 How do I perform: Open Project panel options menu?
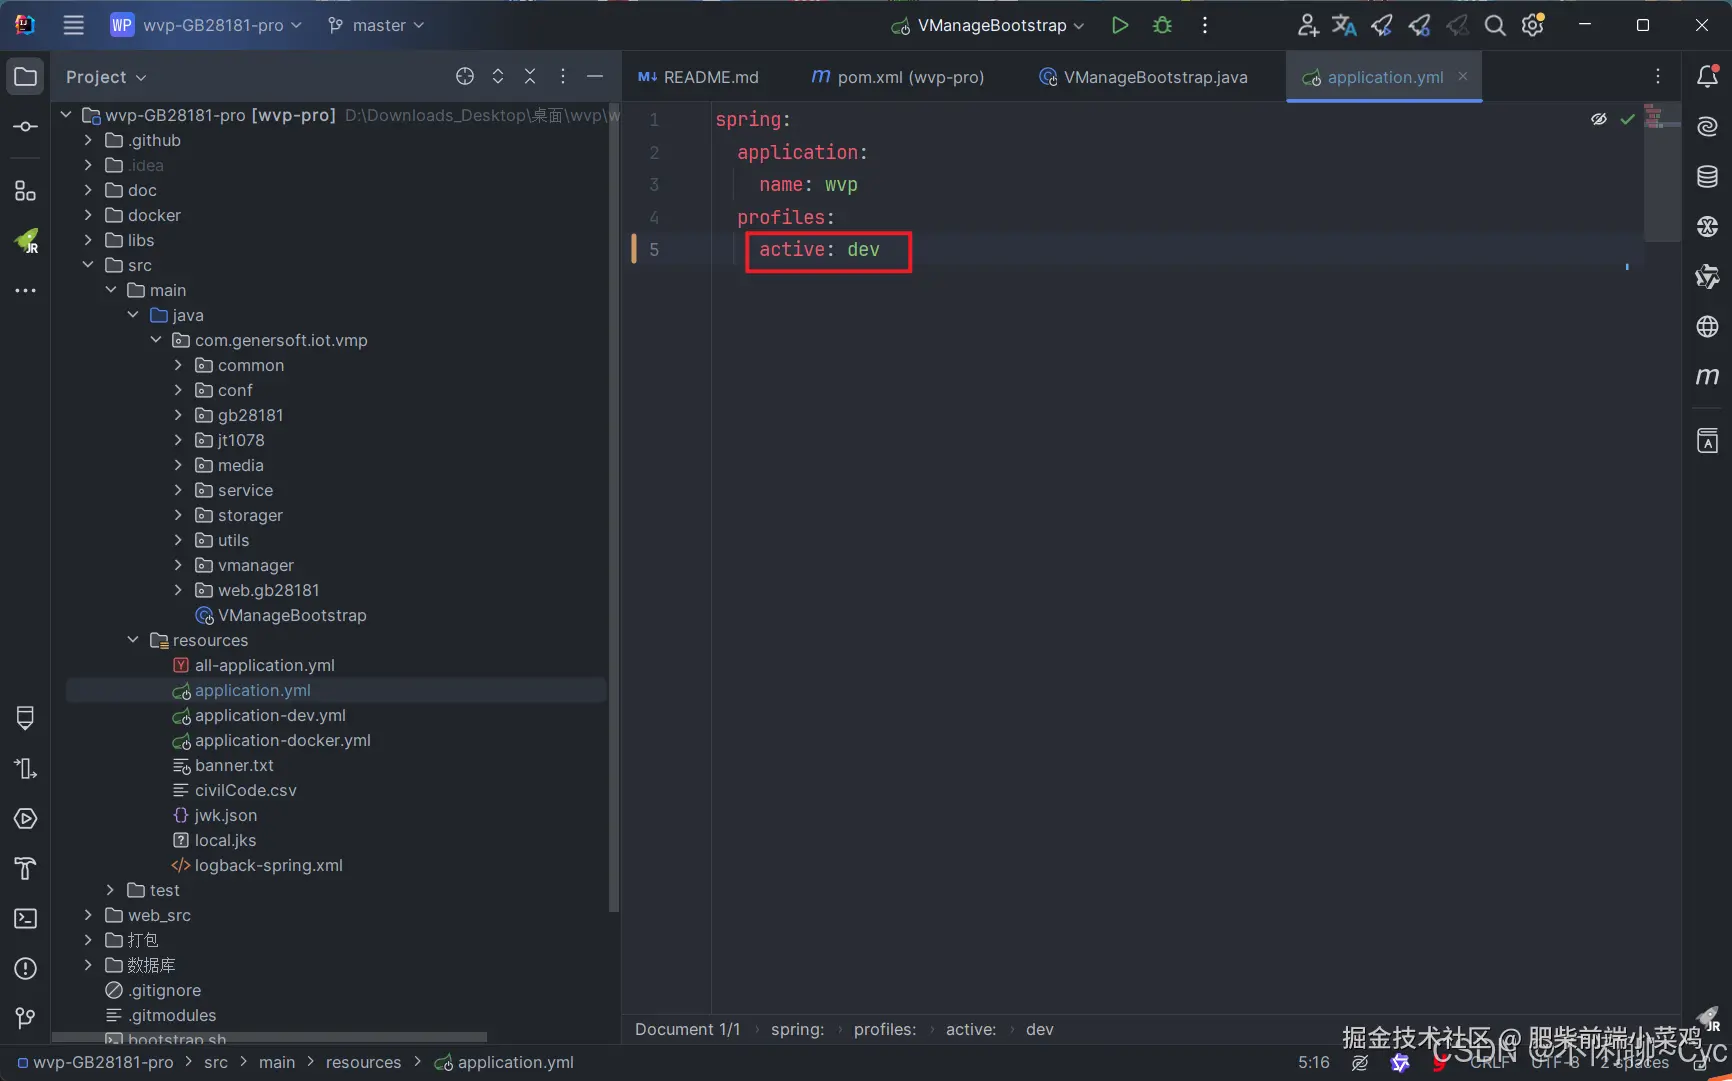pyautogui.click(x=563, y=77)
